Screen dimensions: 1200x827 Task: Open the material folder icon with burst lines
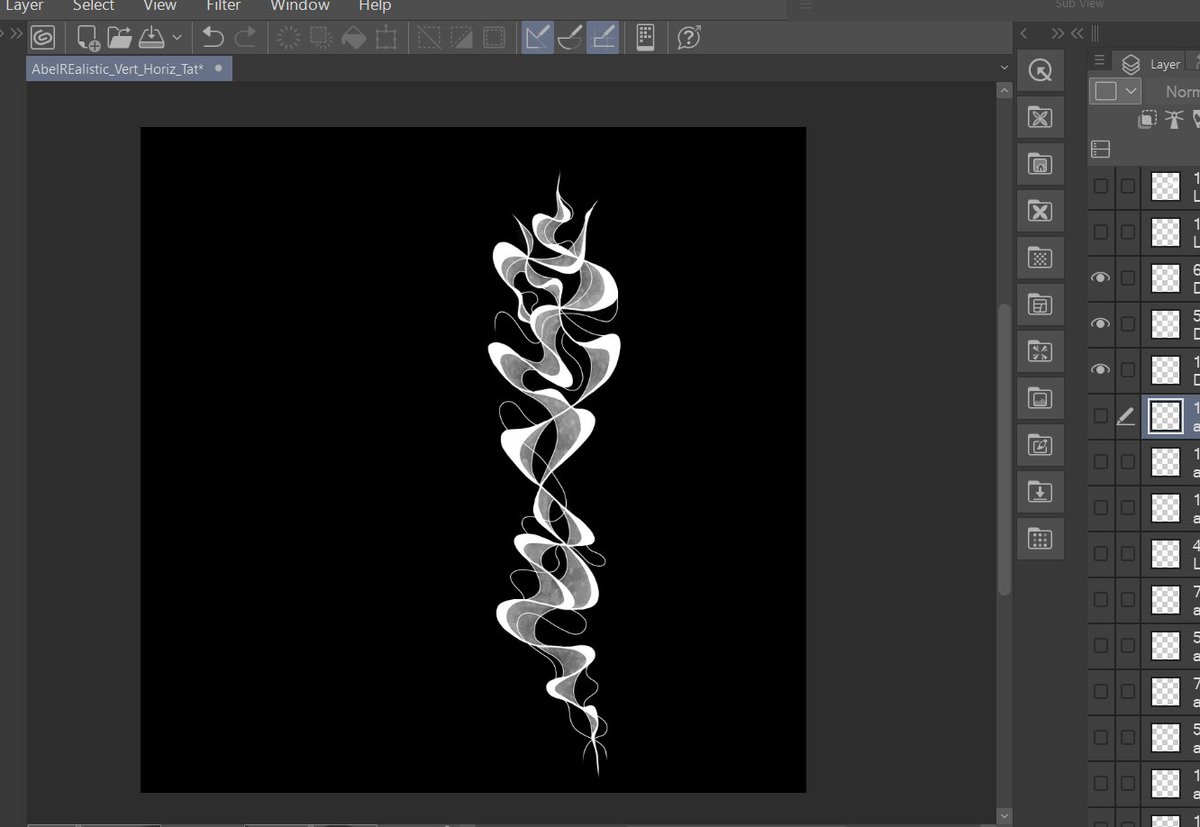1040,352
